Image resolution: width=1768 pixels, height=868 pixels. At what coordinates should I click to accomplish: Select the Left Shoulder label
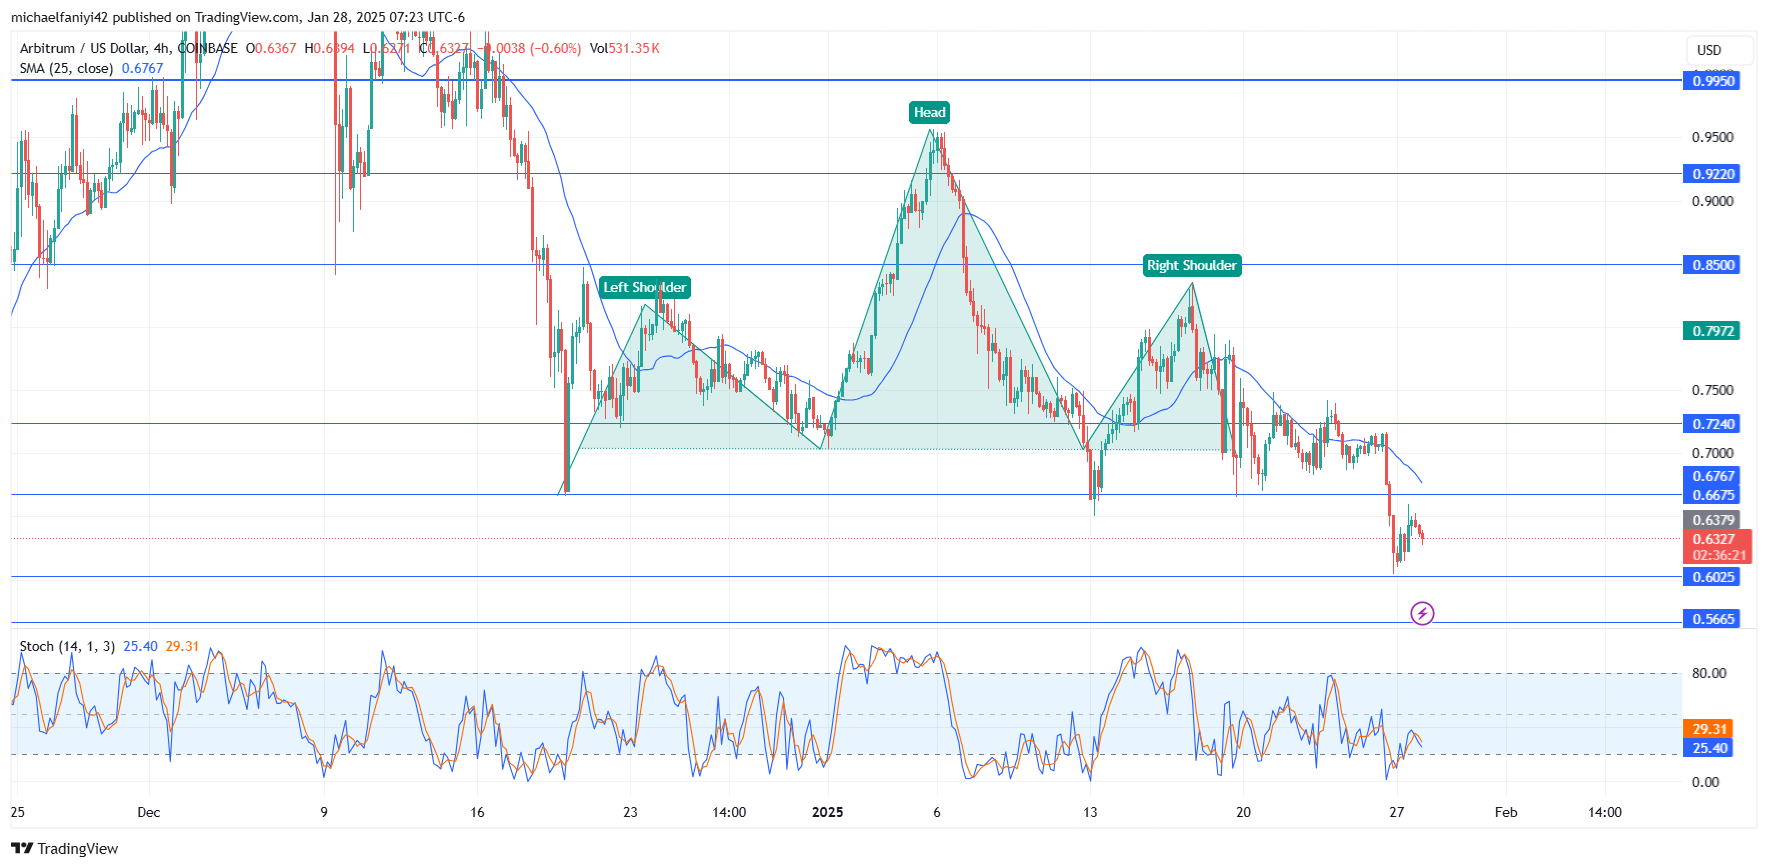point(645,287)
